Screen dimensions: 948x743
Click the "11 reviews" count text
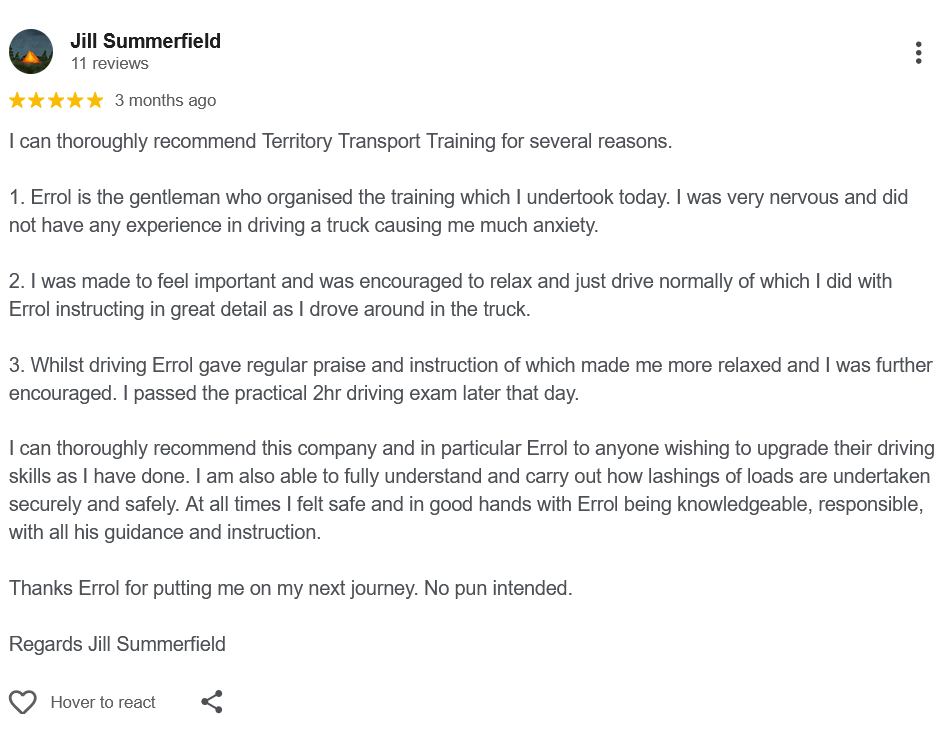click(x=109, y=64)
